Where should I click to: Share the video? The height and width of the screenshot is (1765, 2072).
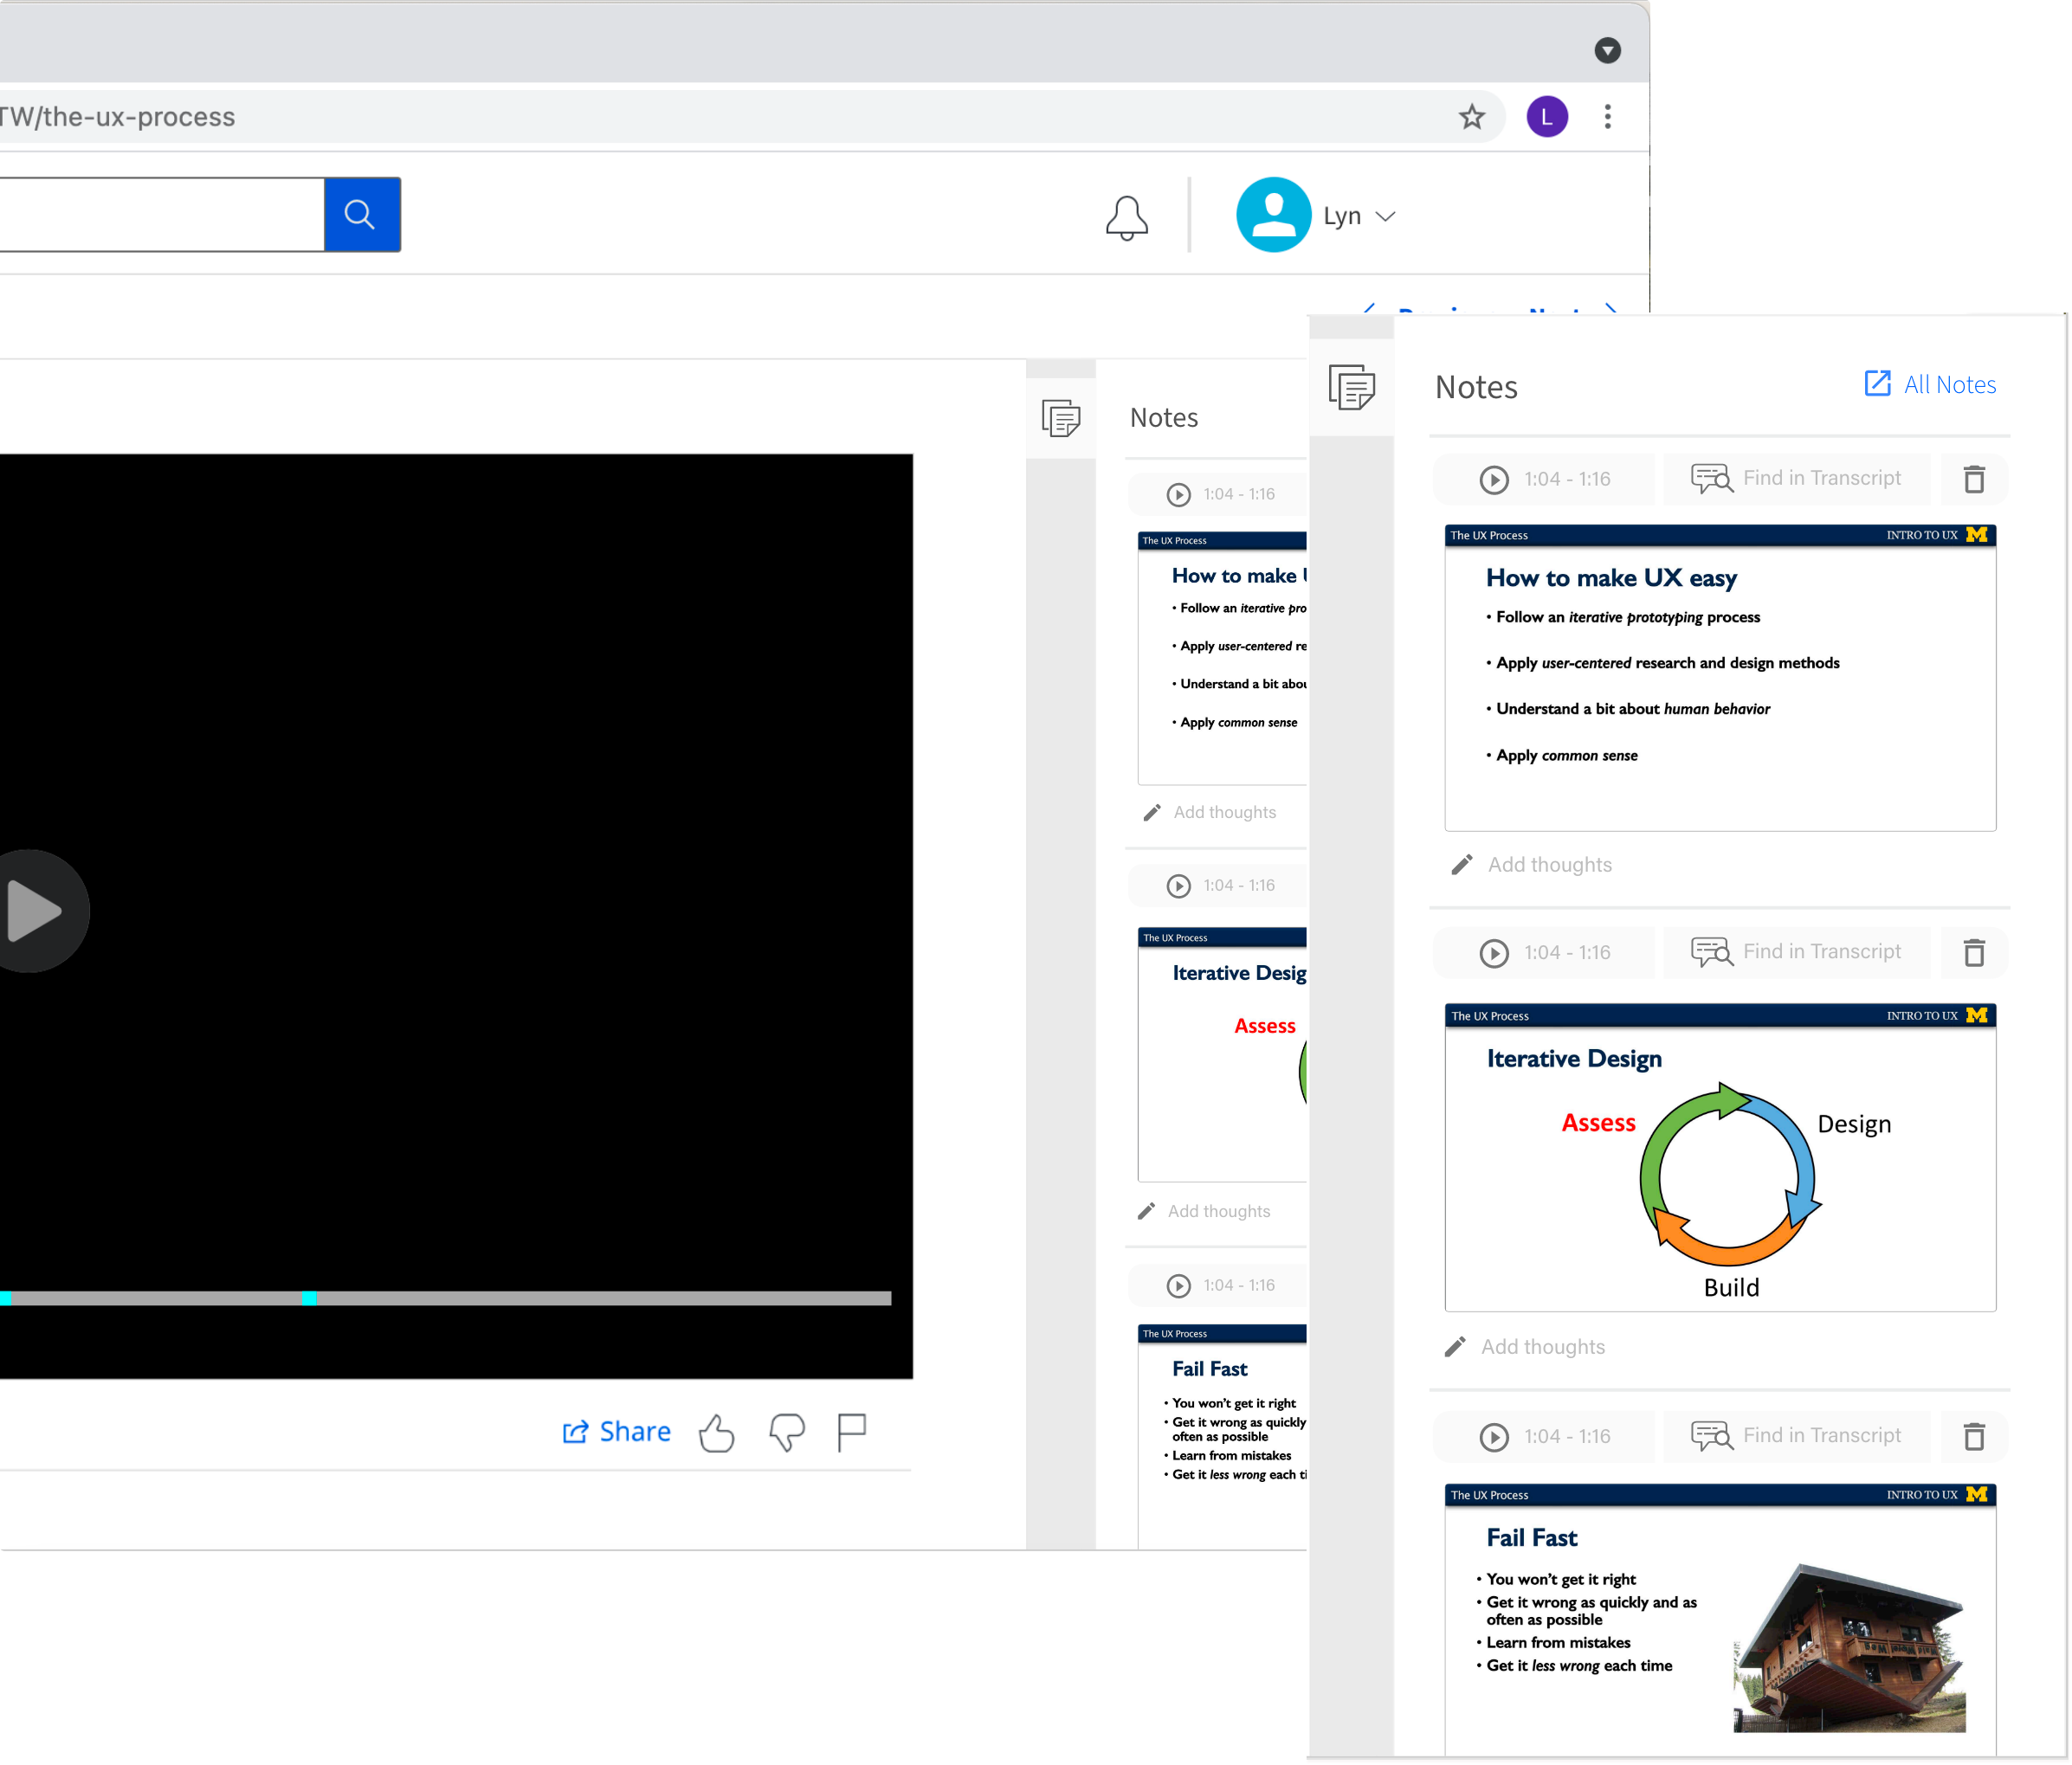point(616,1432)
